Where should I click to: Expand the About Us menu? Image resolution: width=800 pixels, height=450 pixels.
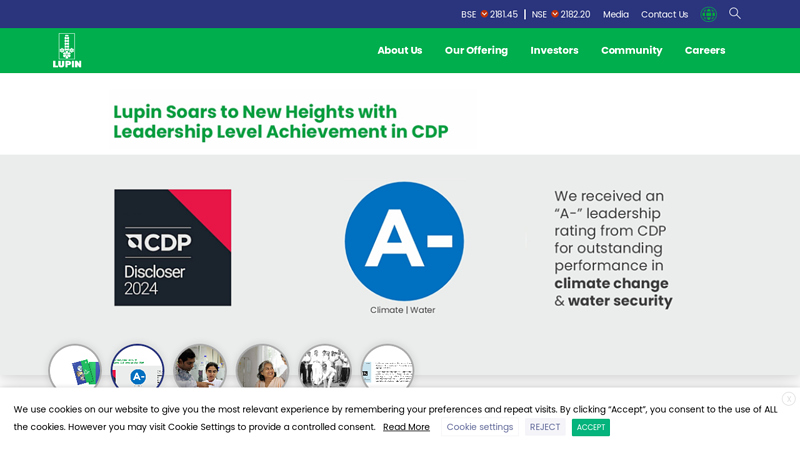[x=399, y=50]
